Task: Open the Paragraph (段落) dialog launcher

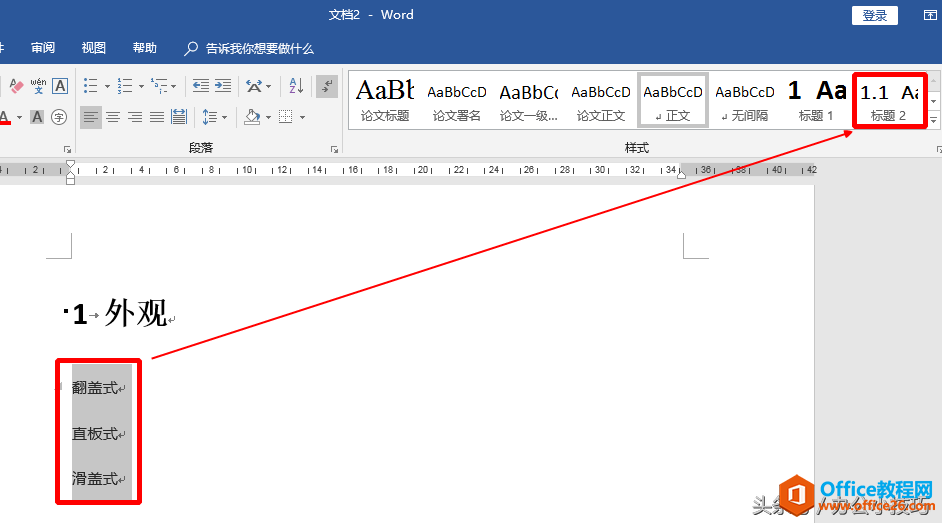Action: click(x=334, y=149)
